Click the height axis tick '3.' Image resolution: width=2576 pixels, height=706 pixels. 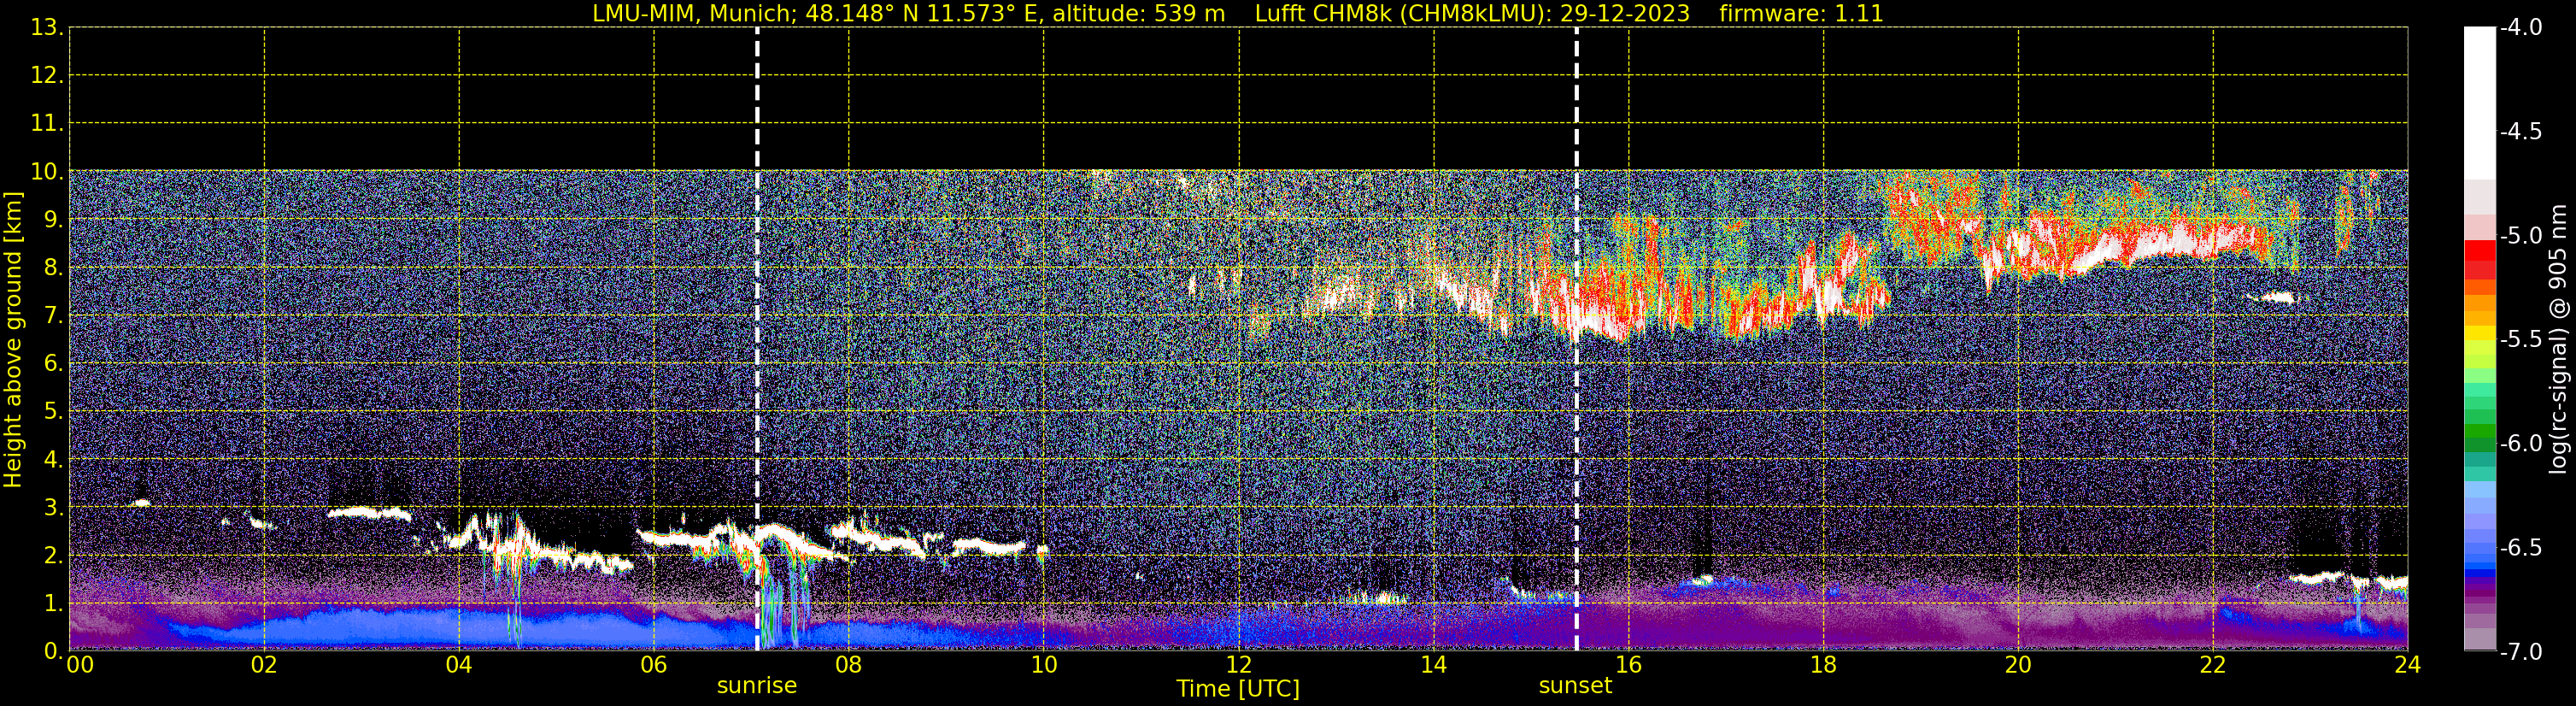coord(52,508)
